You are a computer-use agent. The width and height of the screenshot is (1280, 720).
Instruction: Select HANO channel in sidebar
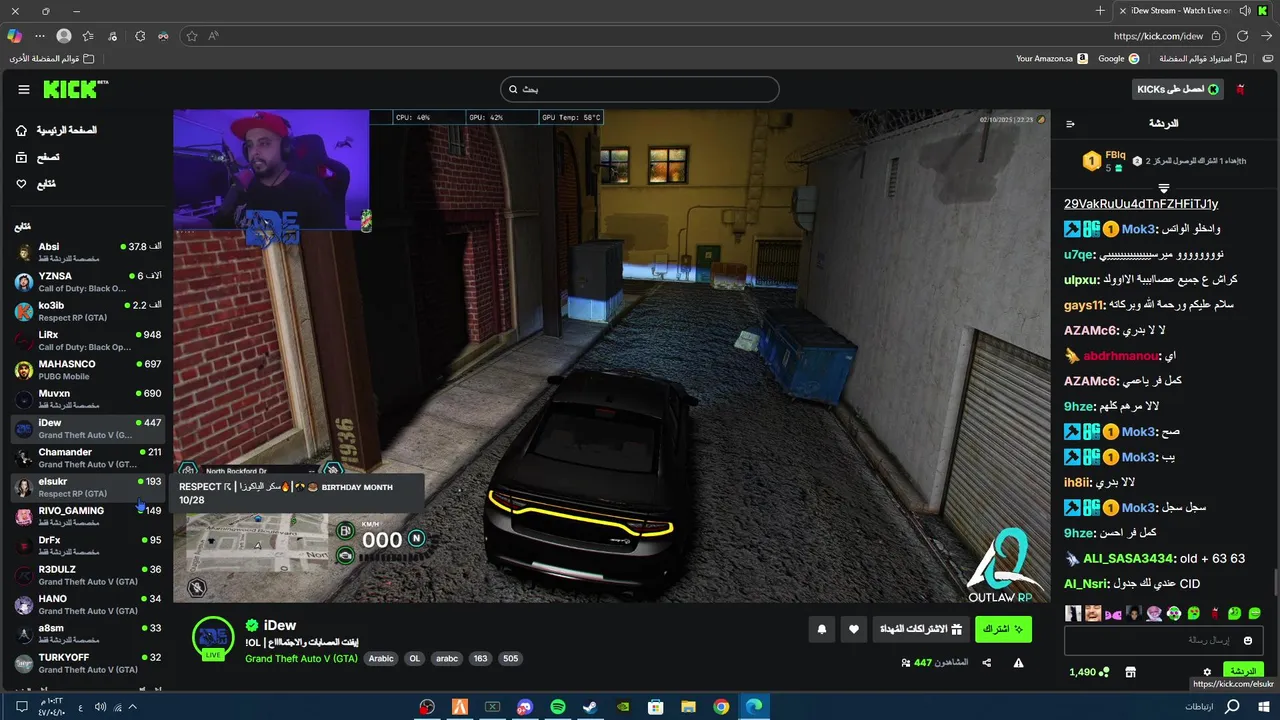pos(88,604)
